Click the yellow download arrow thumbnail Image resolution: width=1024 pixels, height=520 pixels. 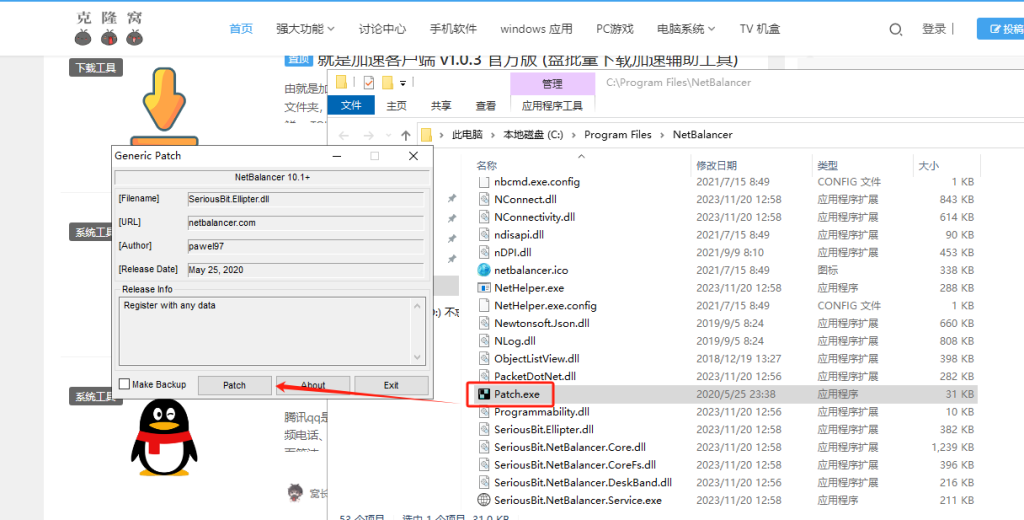click(x=165, y=105)
